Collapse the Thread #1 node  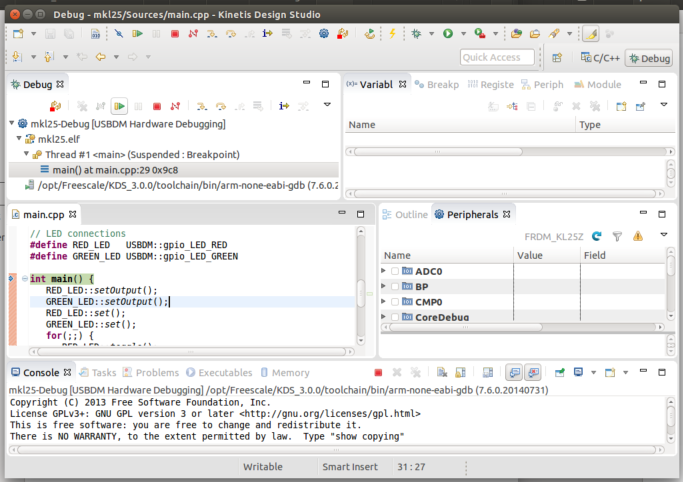pos(26,154)
